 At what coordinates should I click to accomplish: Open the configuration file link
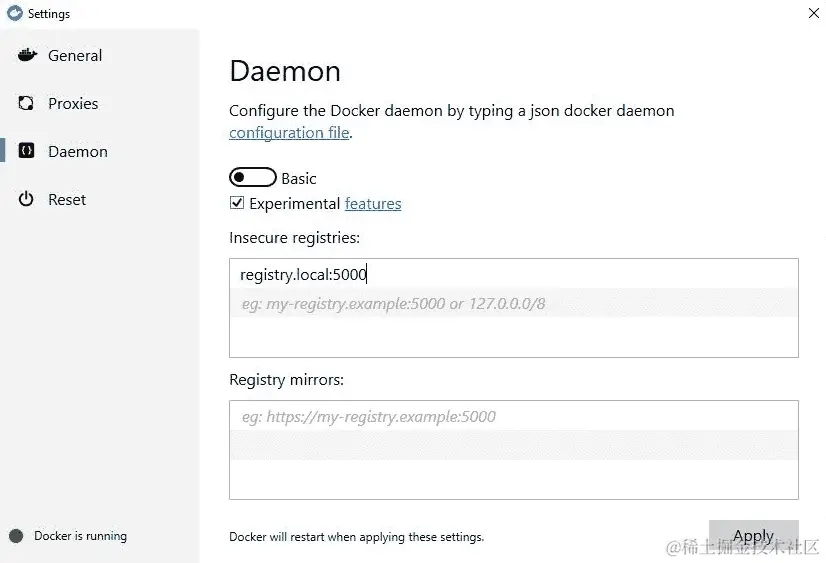click(x=289, y=133)
